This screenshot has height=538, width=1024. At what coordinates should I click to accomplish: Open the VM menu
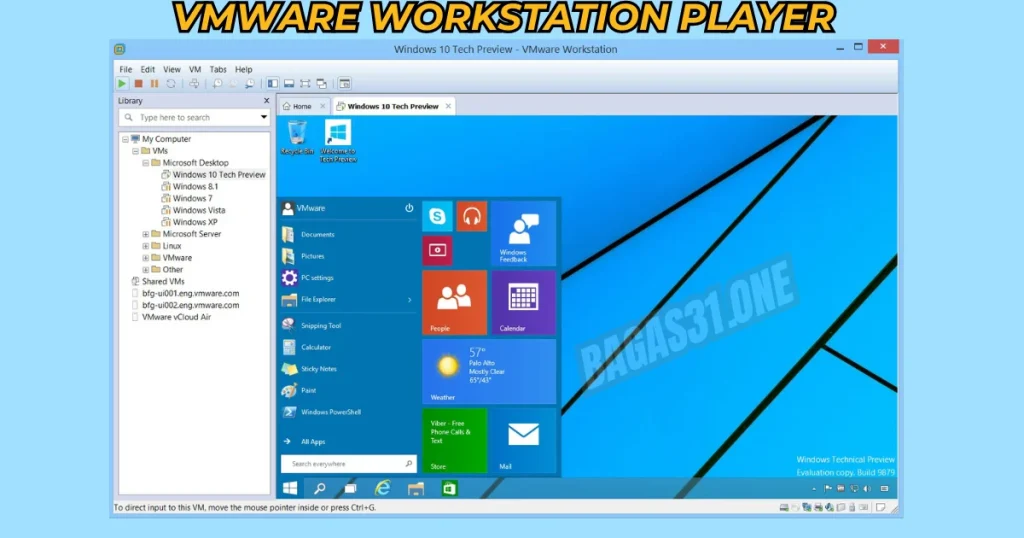pos(195,69)
